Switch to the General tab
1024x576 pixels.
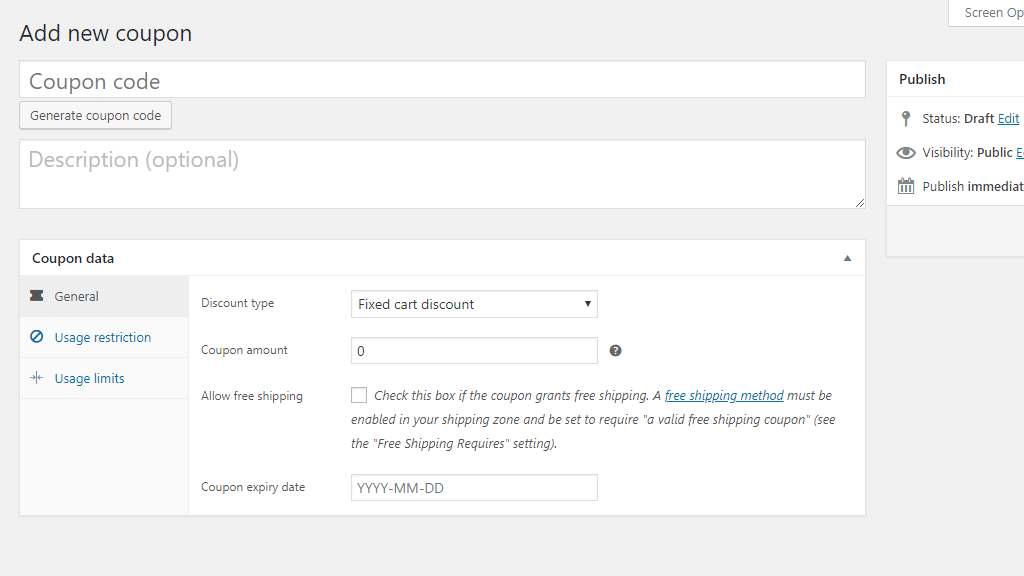click(104, 296)
